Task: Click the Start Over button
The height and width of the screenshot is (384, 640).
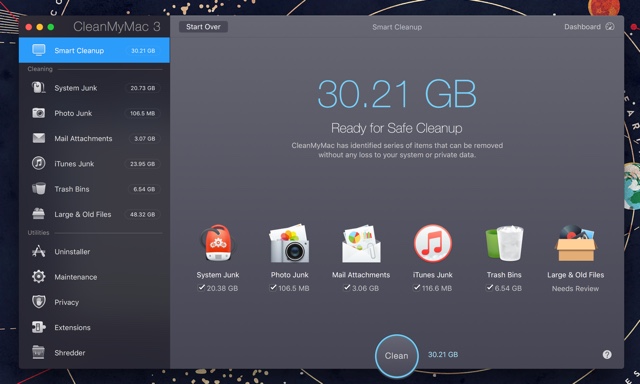Action: [x=203, y=27]
